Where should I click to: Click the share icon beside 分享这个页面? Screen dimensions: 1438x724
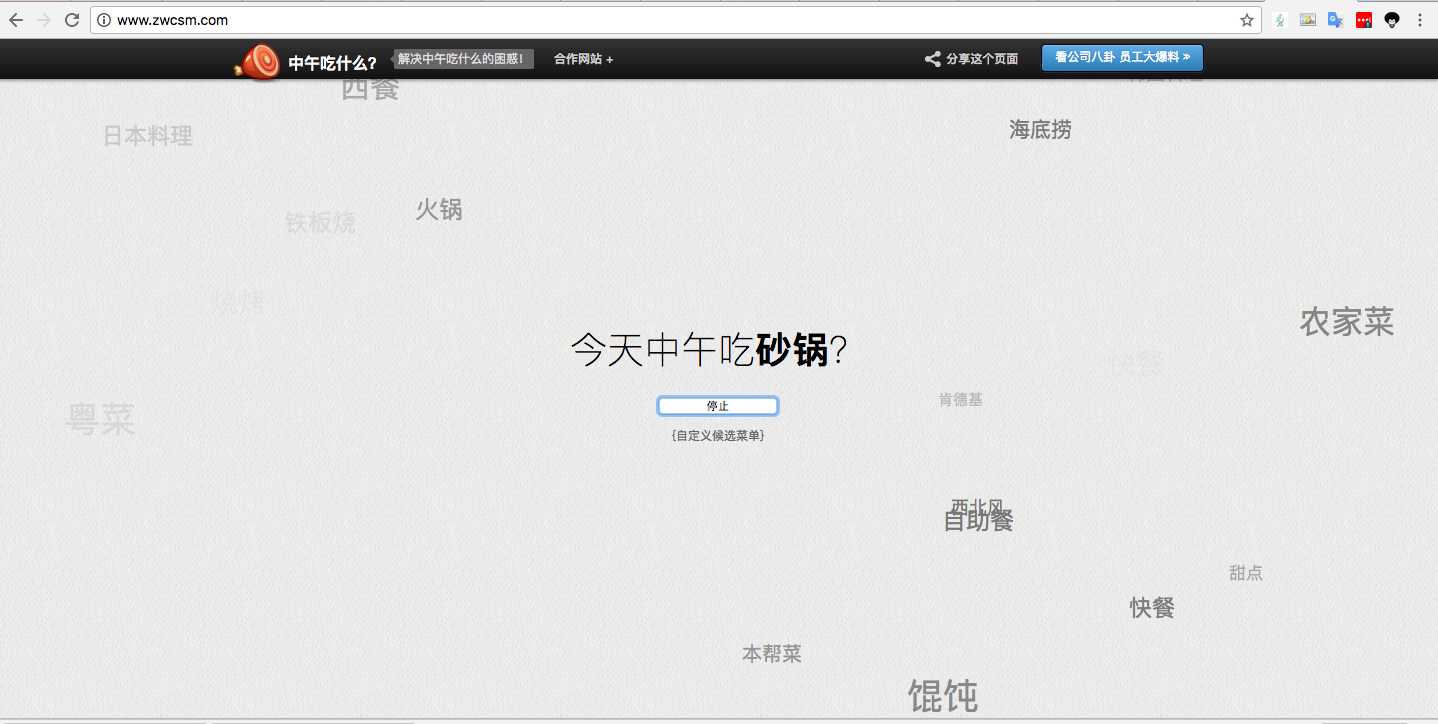pyautogui.click(x=932, y=59)
